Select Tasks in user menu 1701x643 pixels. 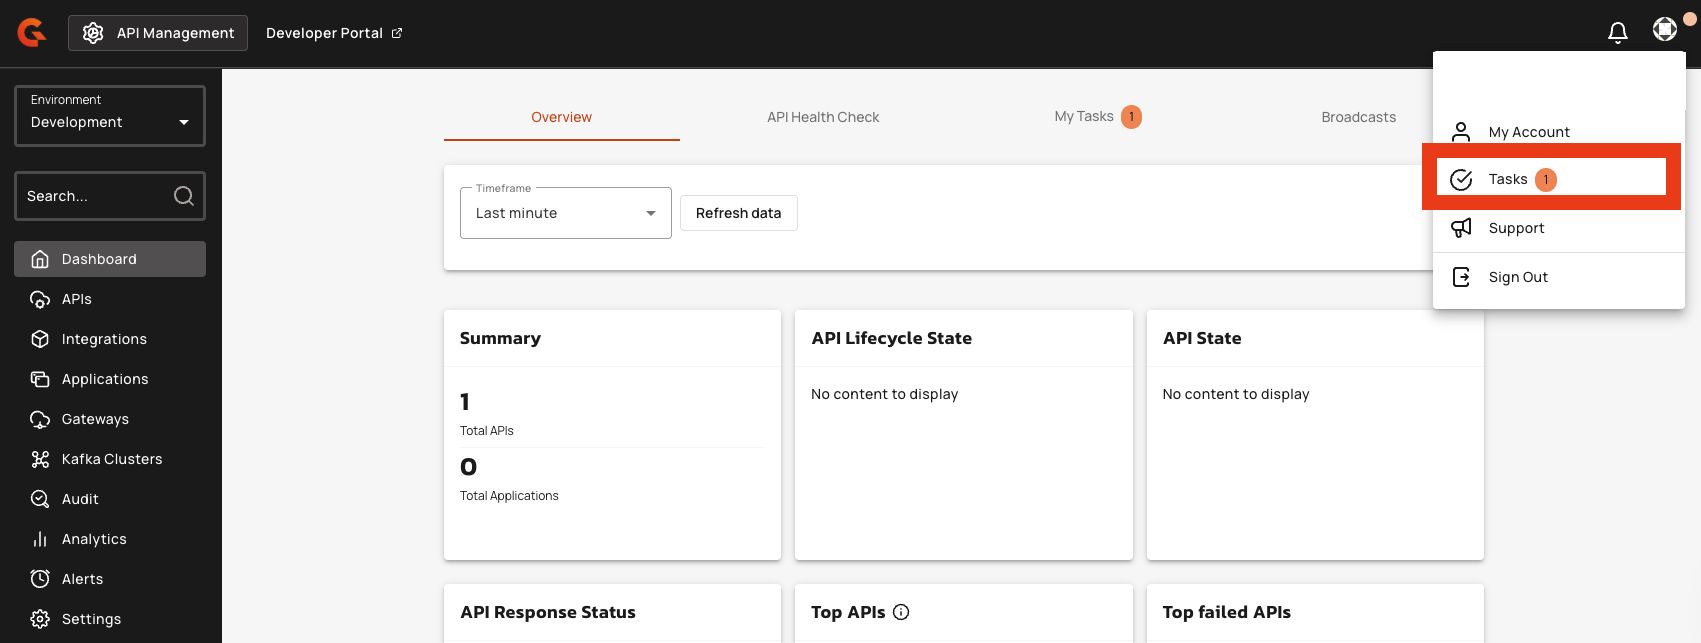tap(1507, 180)
